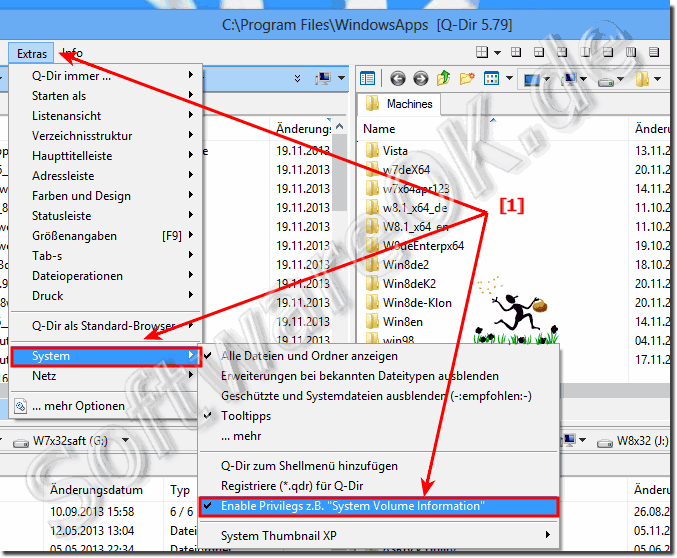Sort by Änderungsdatum column header
This screenshot has width=677, height=558.
click(x=96, y=490)
